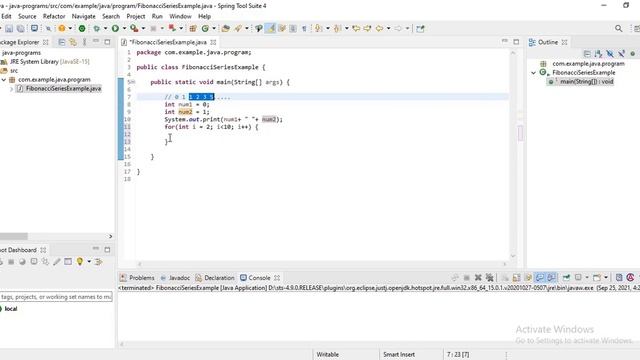Screen dimensions: 640x360
Task: Click the Open Type toolbar icon
Action: (226, 29)
